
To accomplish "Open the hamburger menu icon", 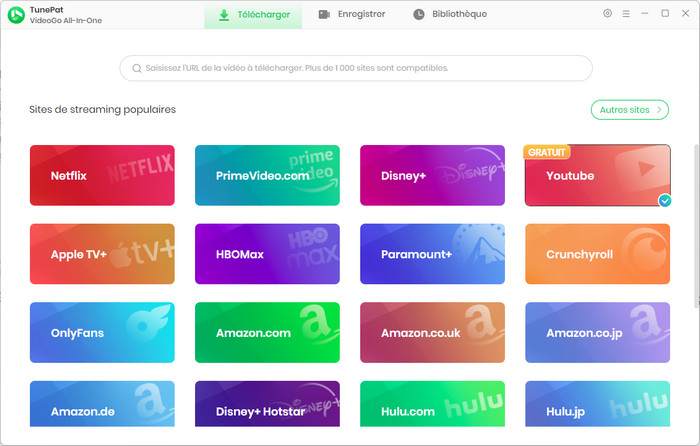I will coord(626,14).
